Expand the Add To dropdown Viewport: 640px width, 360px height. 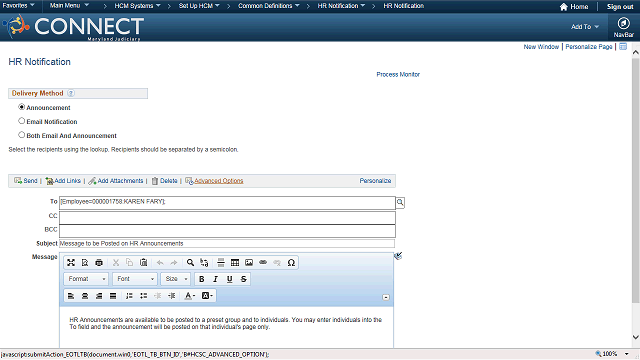pyautogui.click(x=585, y=27)
